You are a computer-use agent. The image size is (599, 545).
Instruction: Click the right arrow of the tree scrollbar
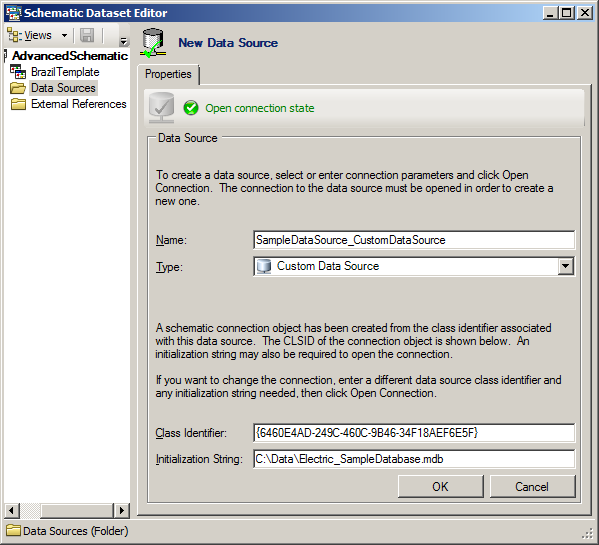[121, 510]
